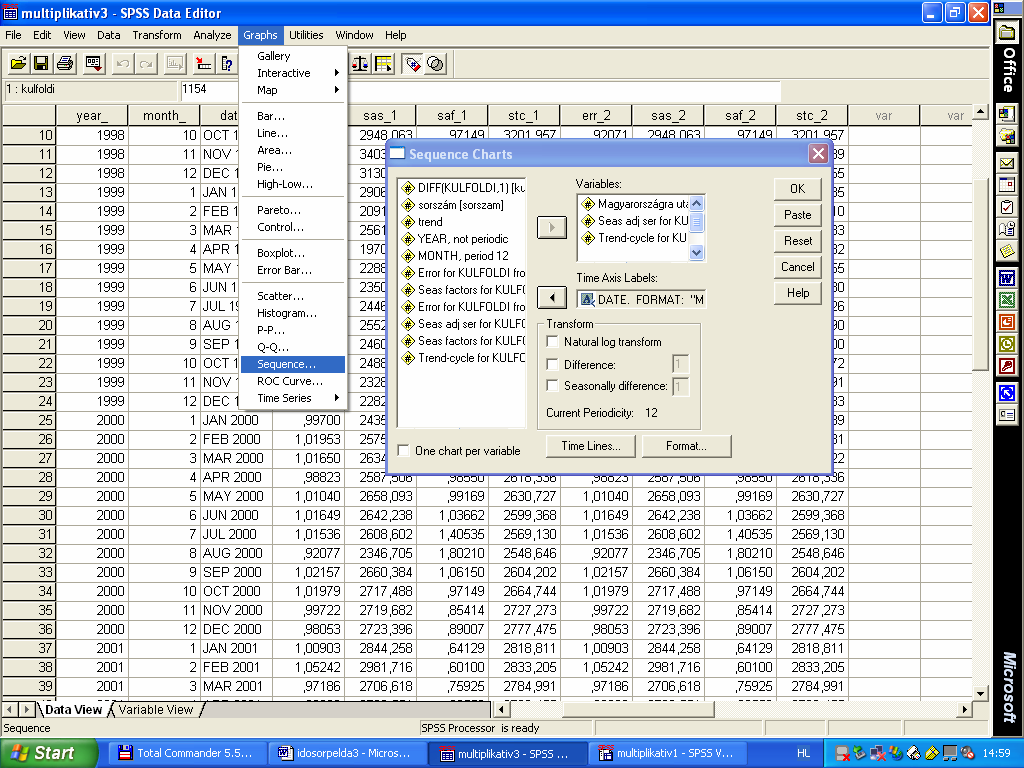1024x768 pixels.
Task: Click New Appointment calendar icon in Office bar
Action: pyautogui.click(x=1007, y=185)
